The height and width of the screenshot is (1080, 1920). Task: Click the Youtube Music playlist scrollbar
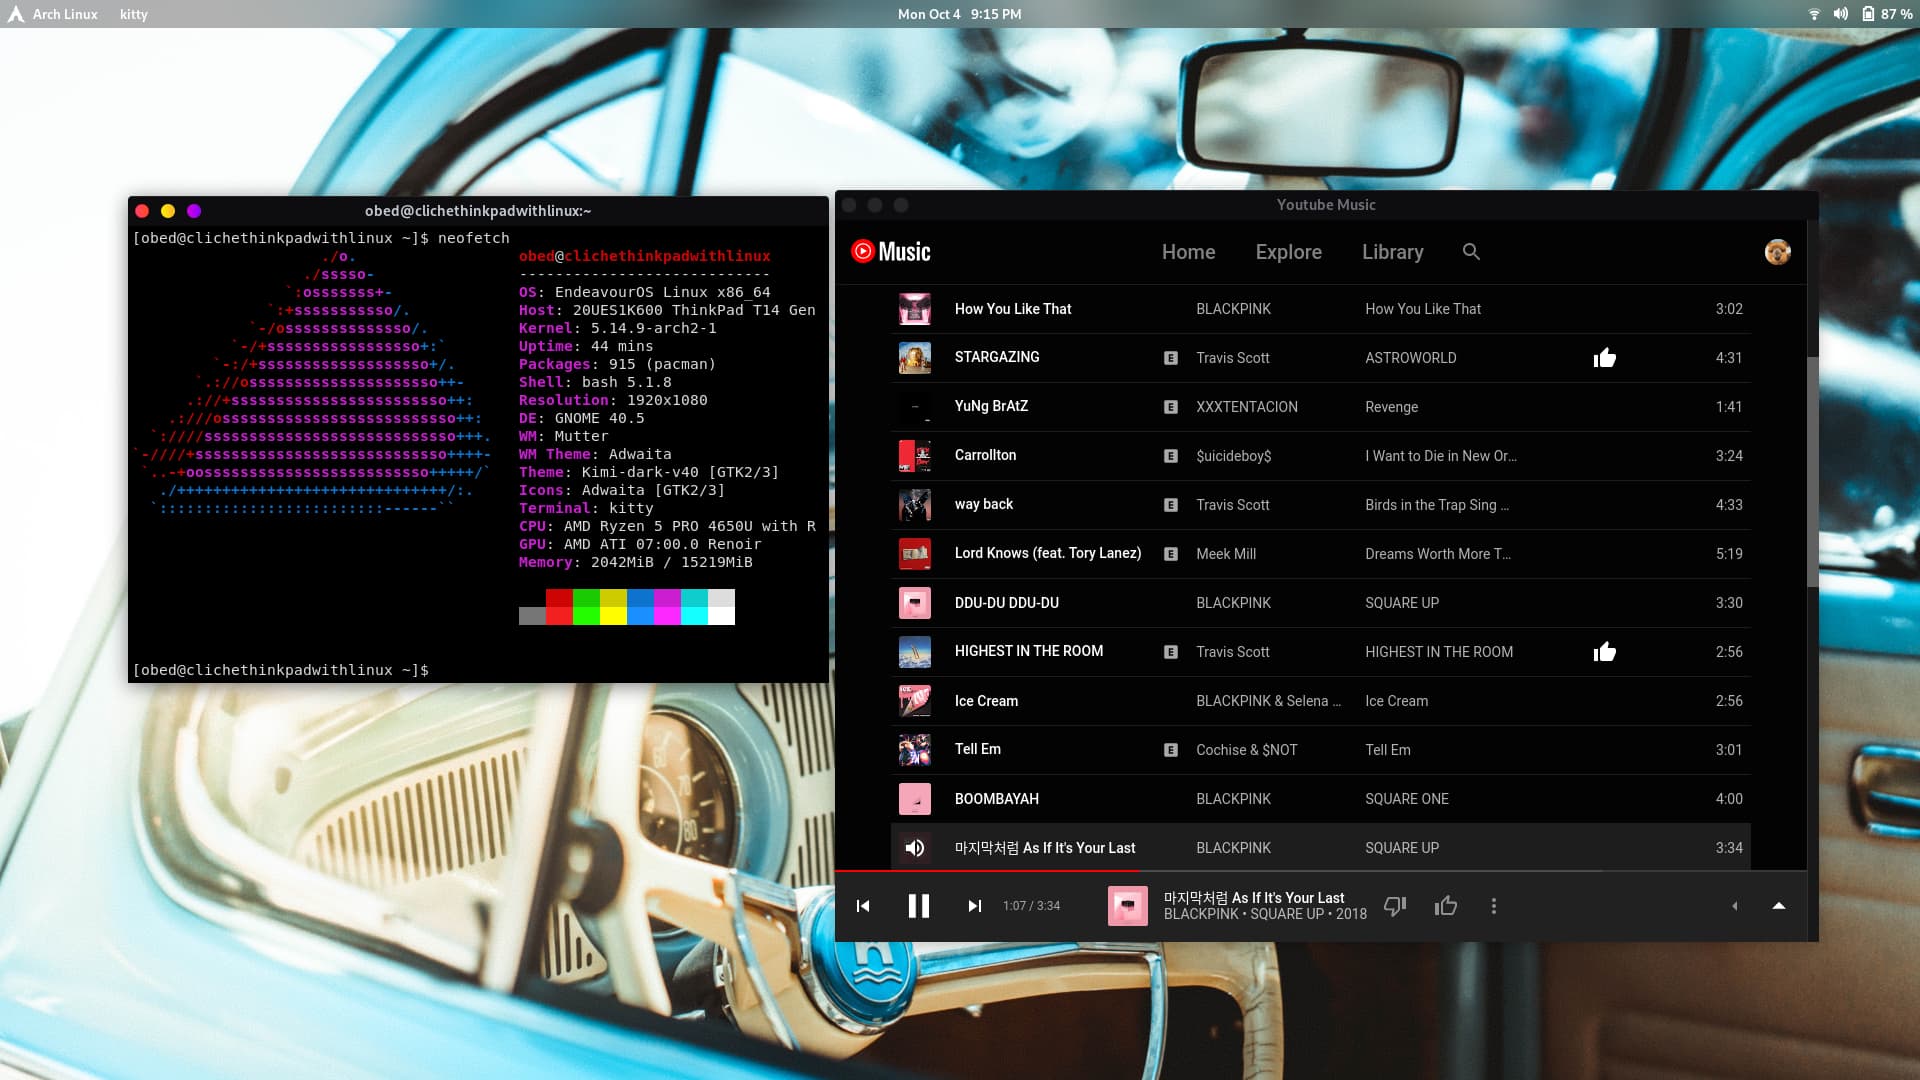click(1812, 471)
